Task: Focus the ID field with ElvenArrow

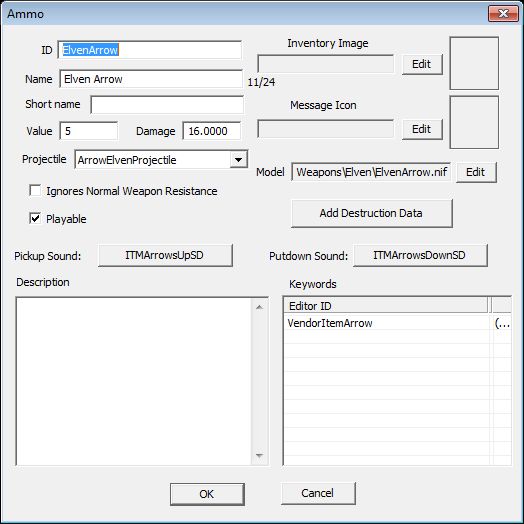Action: (149, 50)
